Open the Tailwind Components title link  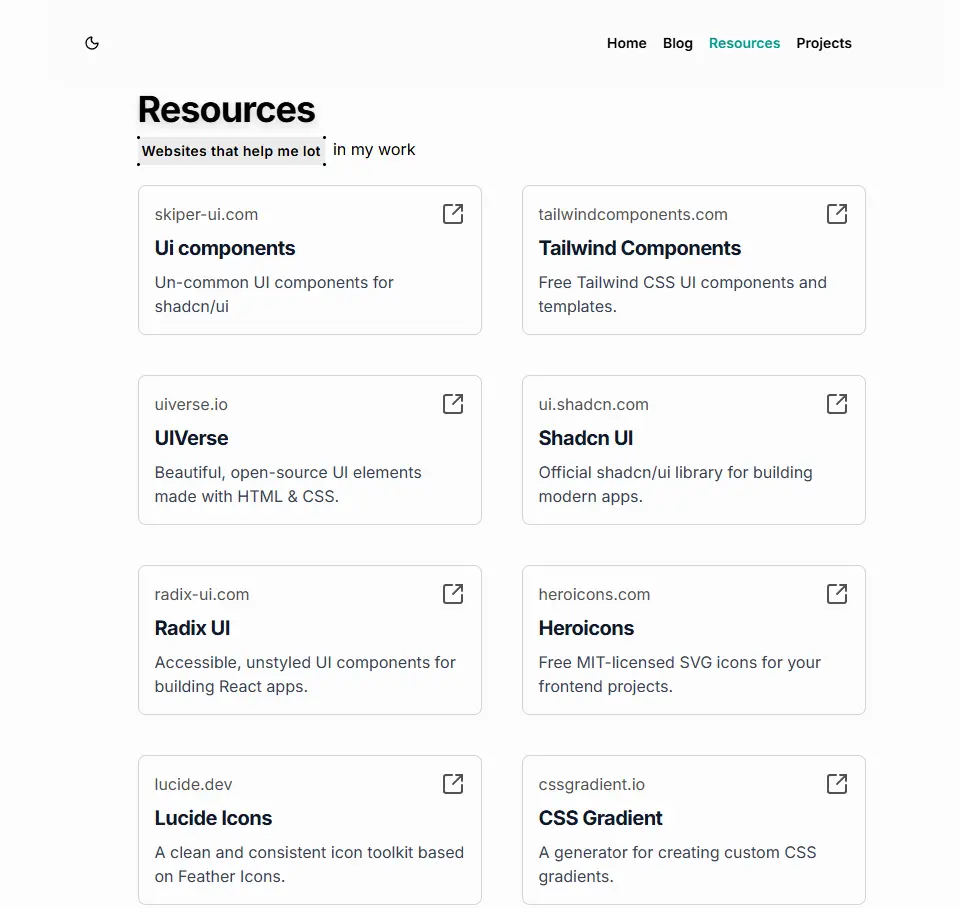pyautogui.click(x=640, y=248)
